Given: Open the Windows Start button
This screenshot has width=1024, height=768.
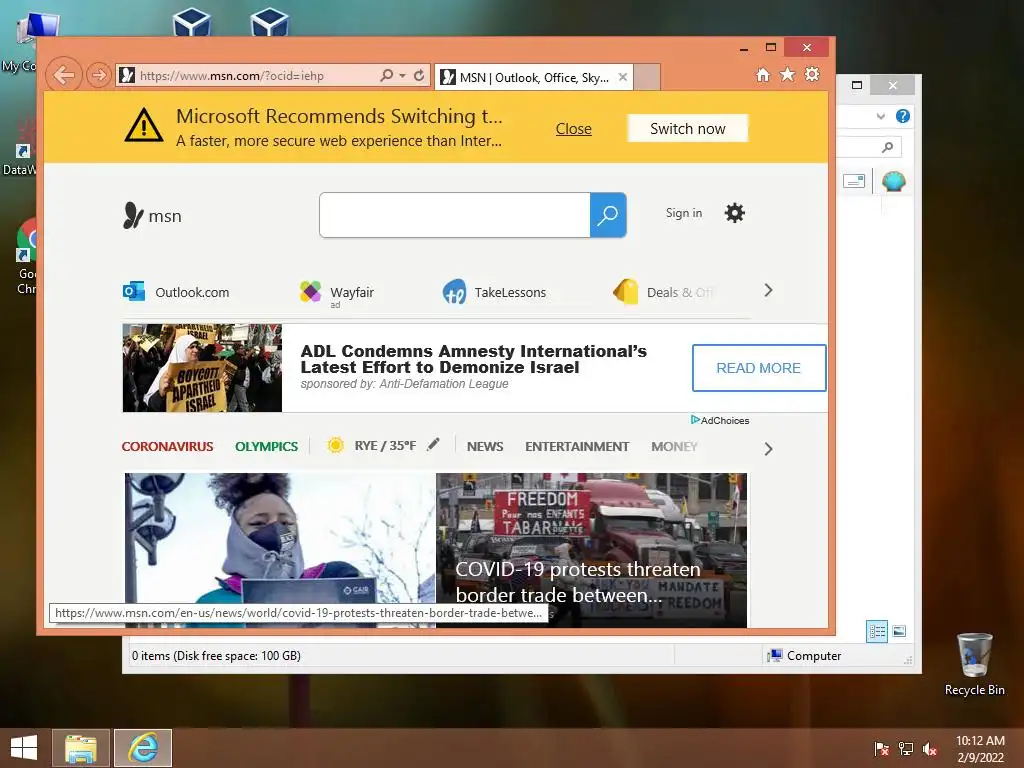Looking at the screenshot, I should (24, 748).
